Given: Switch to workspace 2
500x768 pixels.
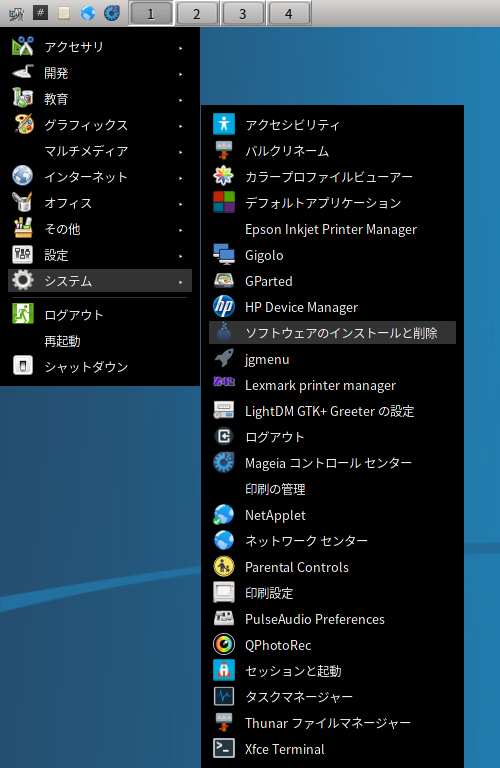Looking at the screenshot, I should point(196,14).
